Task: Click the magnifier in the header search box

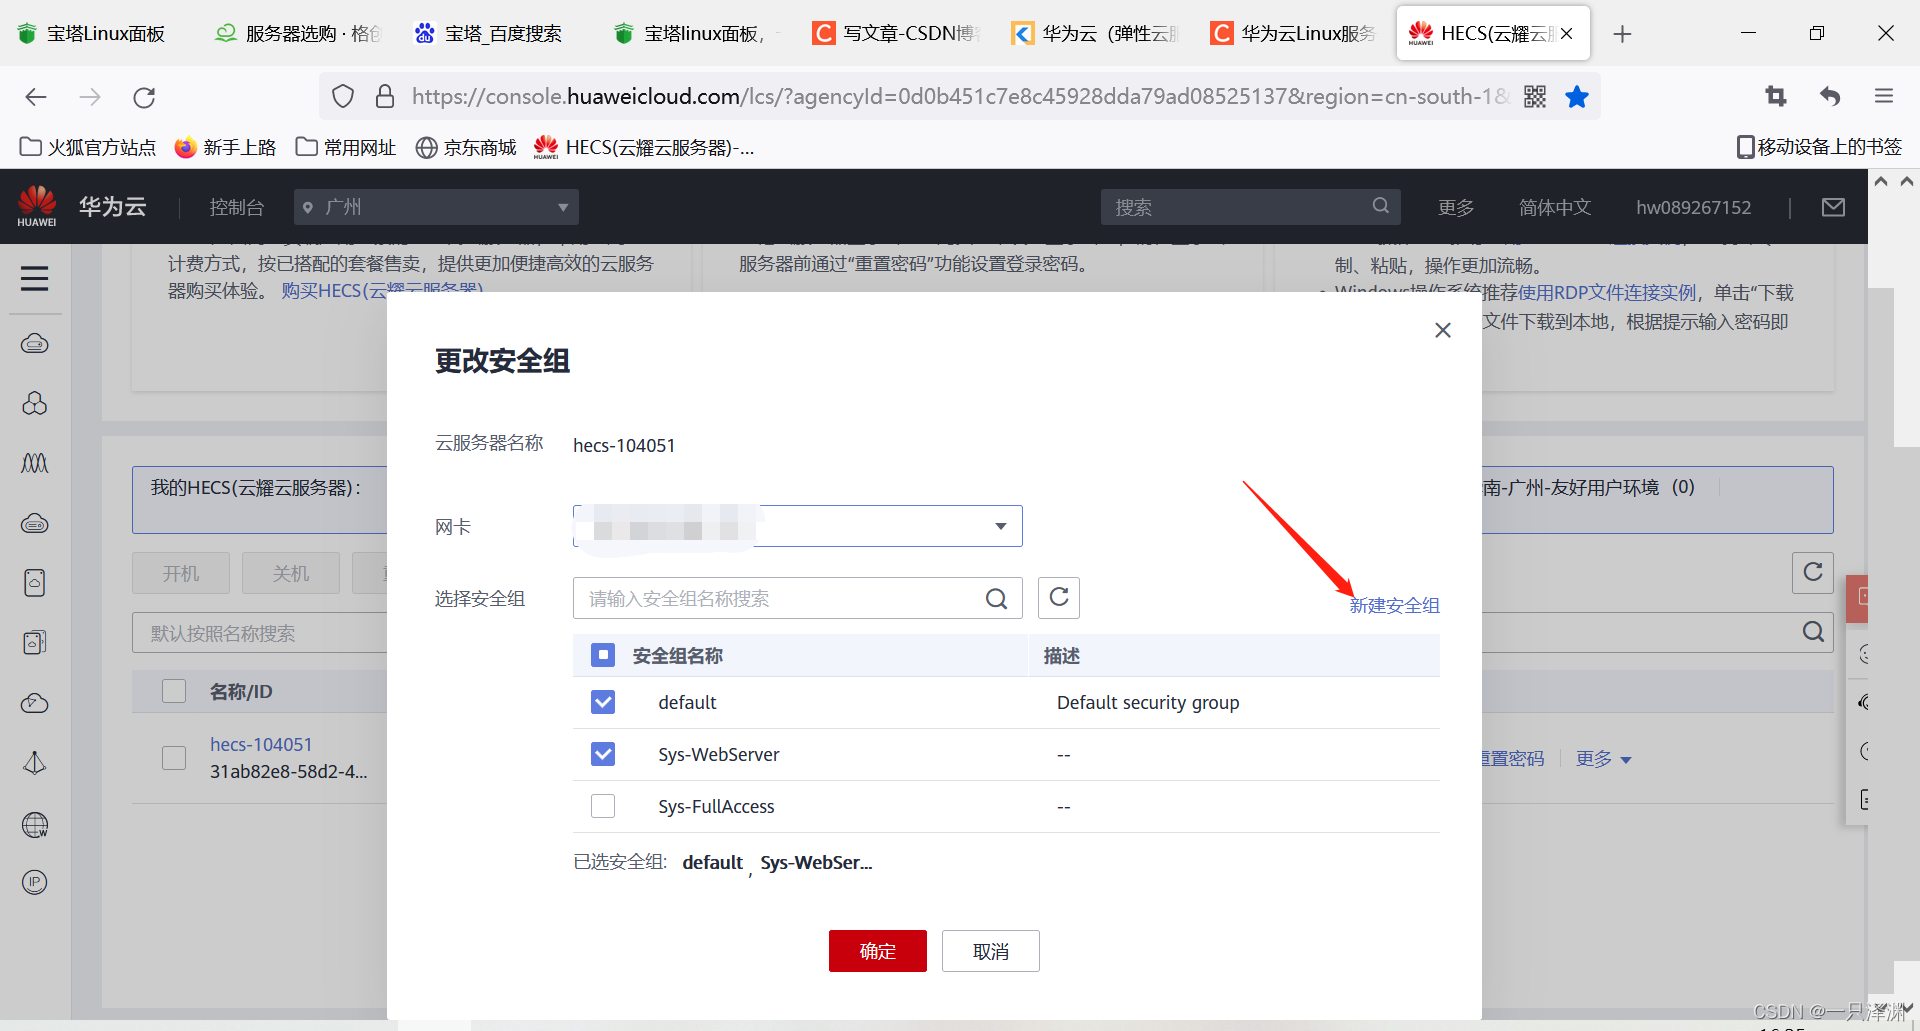Action: coord(1380,206)
